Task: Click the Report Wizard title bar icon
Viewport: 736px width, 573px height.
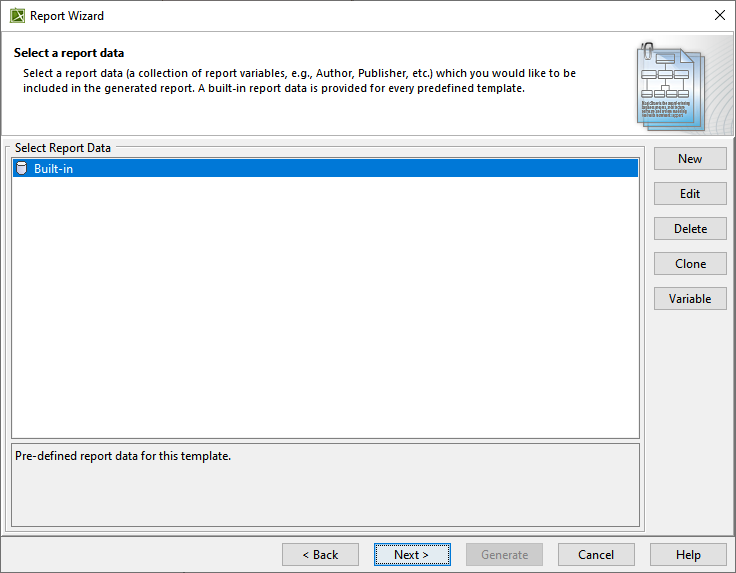Action: [x=17, y=16]
